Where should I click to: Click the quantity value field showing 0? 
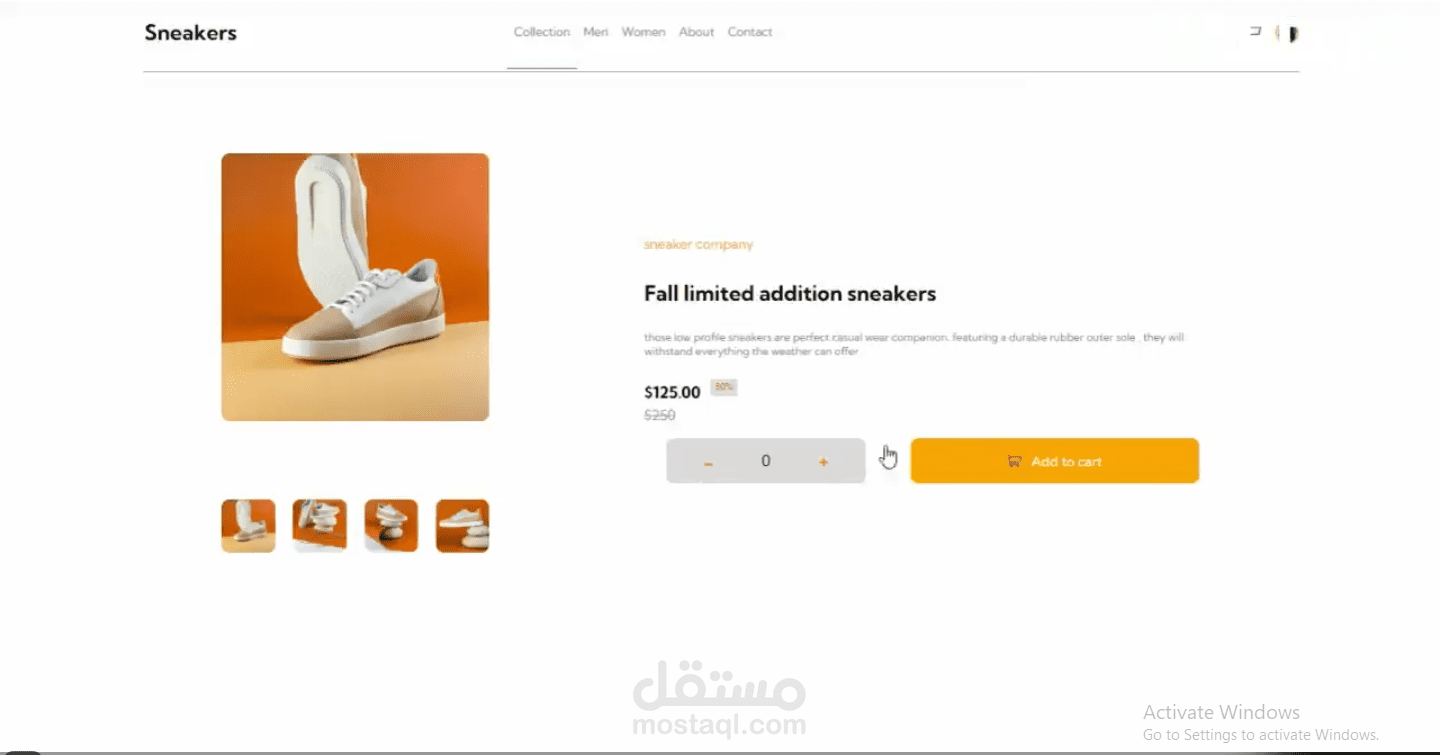tap(766, 461)
